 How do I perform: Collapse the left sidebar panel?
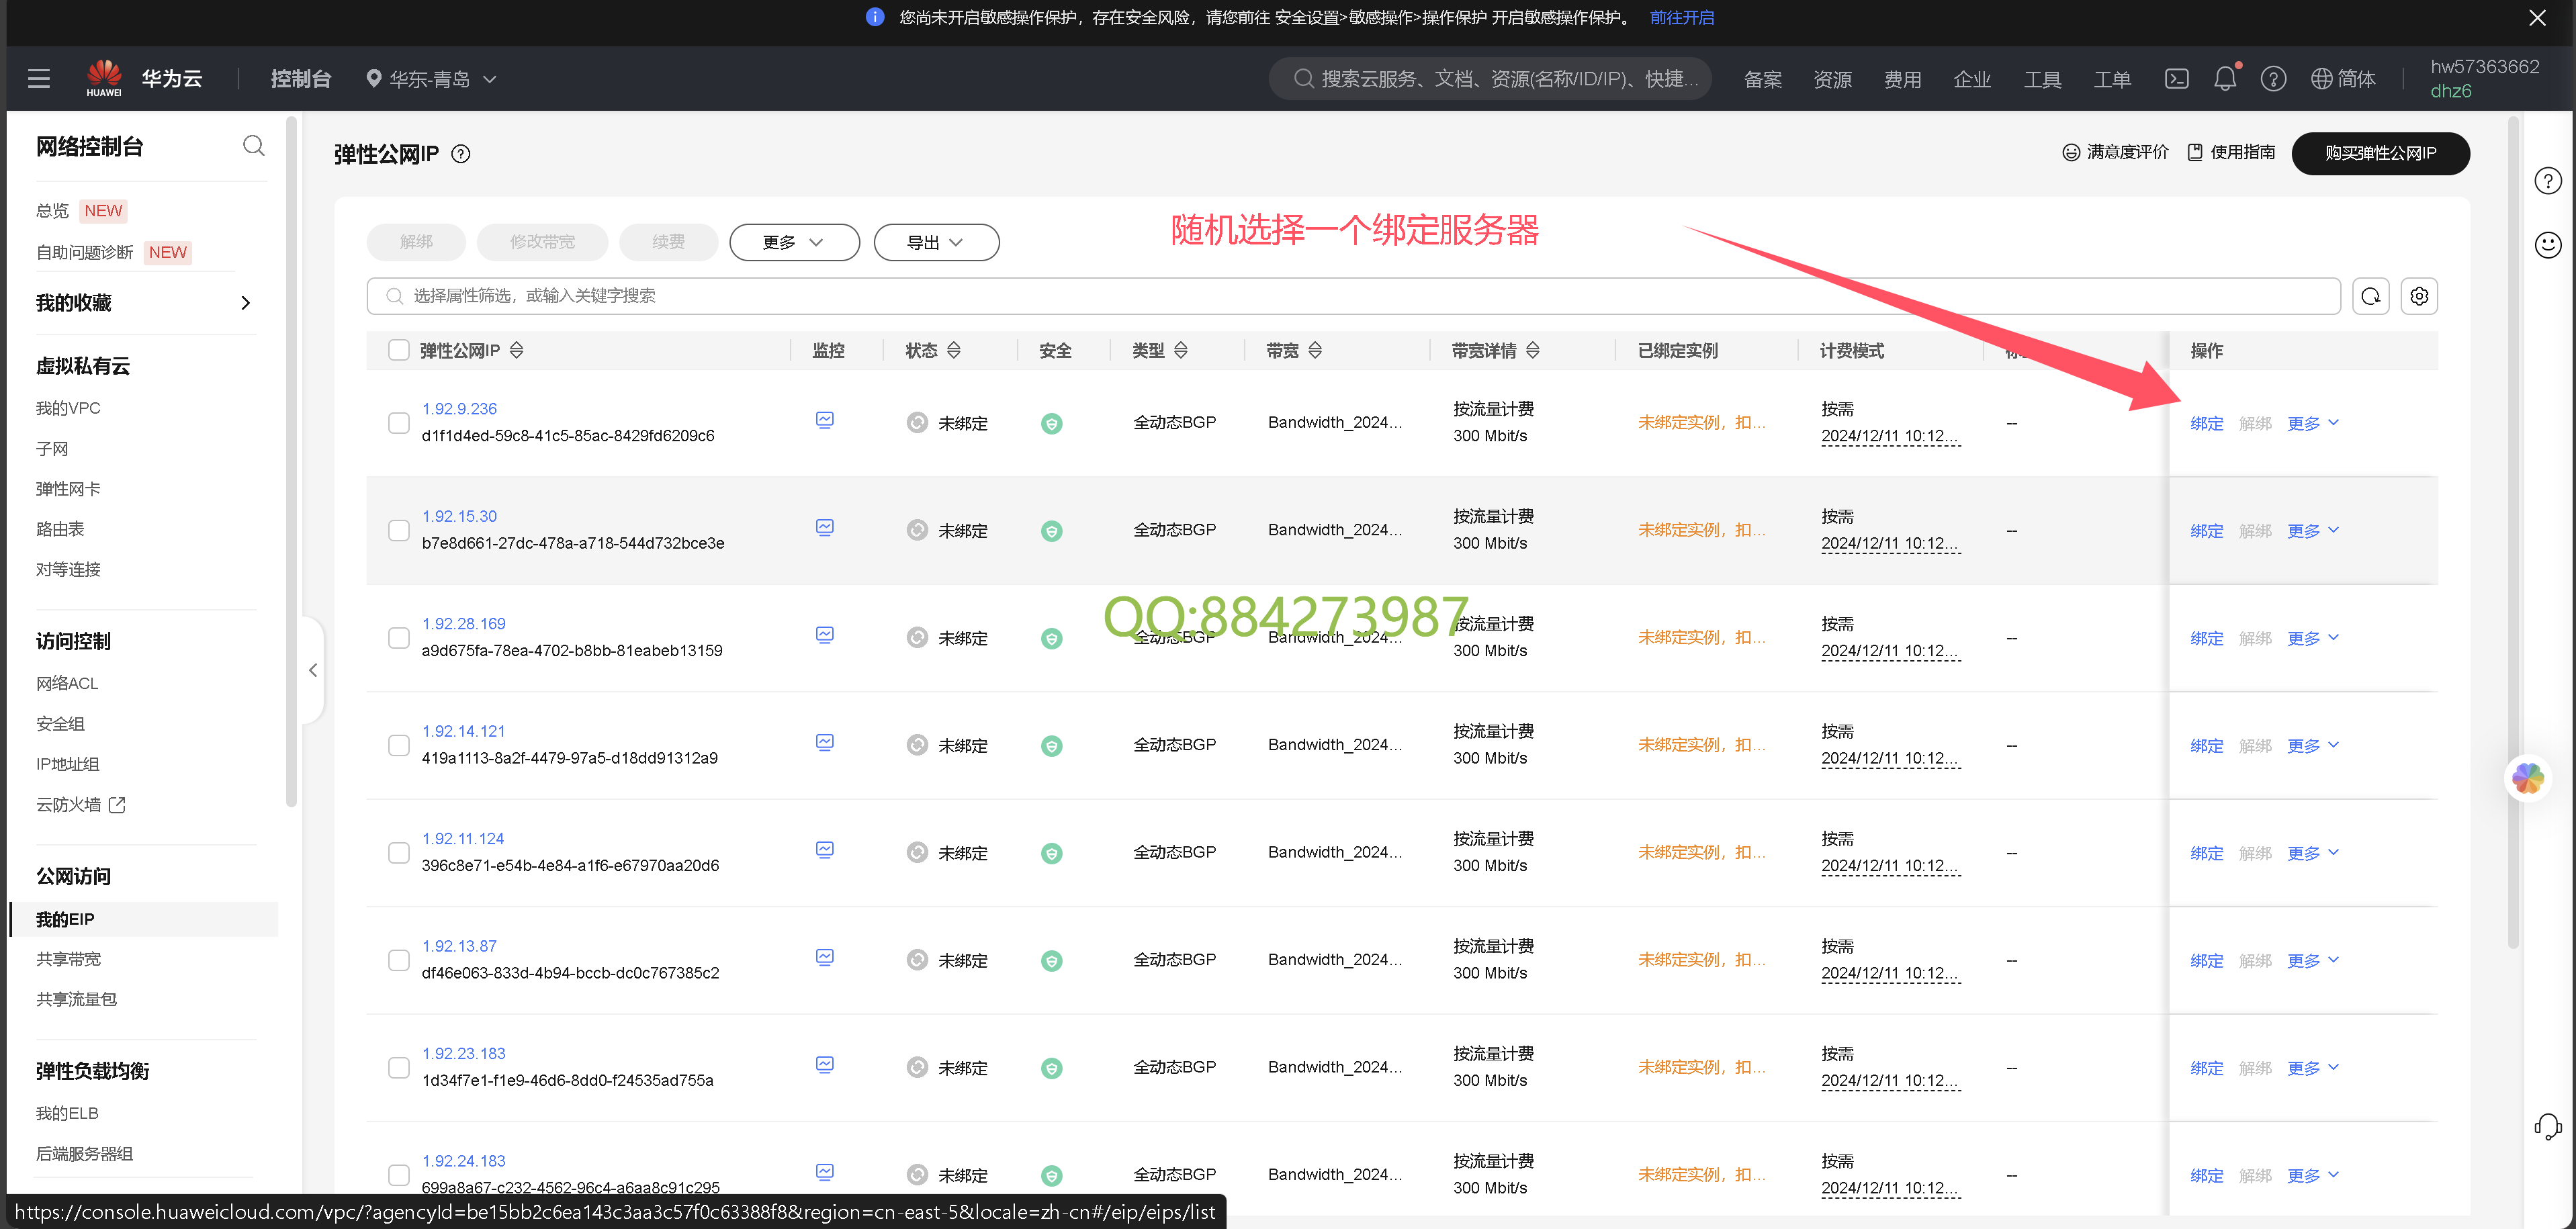point(313,670)
